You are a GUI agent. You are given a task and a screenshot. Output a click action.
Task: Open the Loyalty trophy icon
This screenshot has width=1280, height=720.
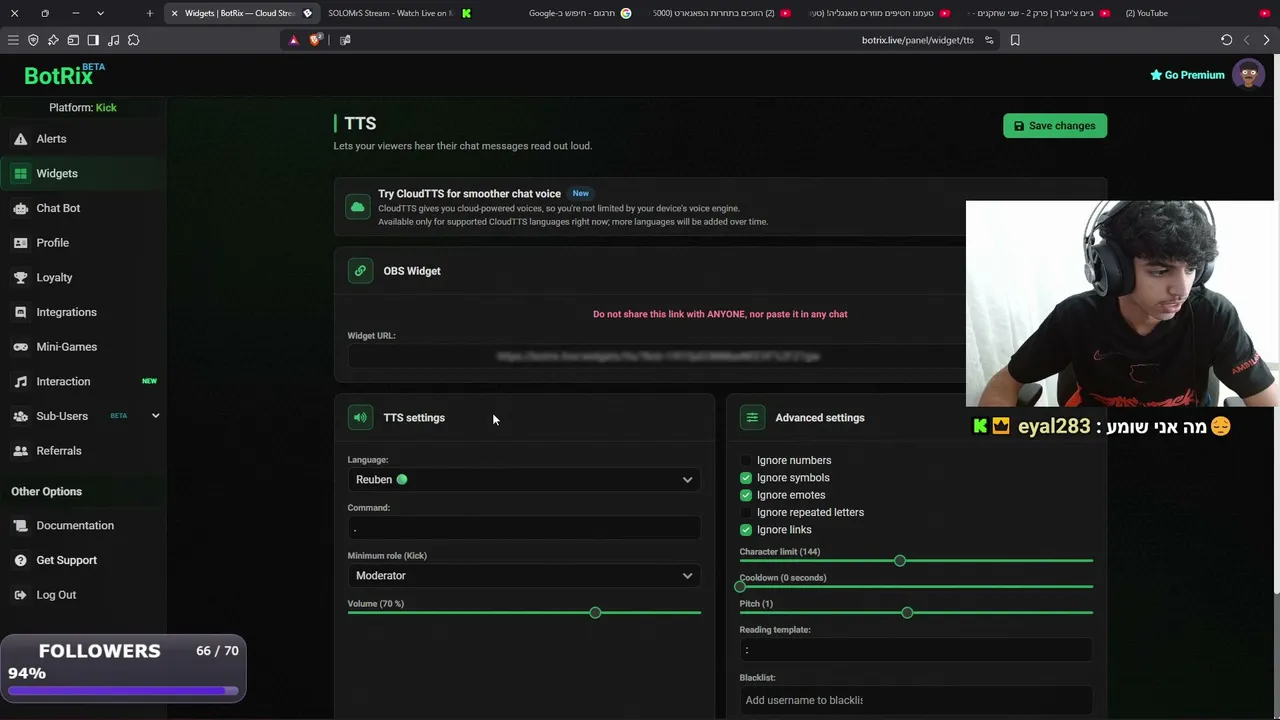click(20, 278)
